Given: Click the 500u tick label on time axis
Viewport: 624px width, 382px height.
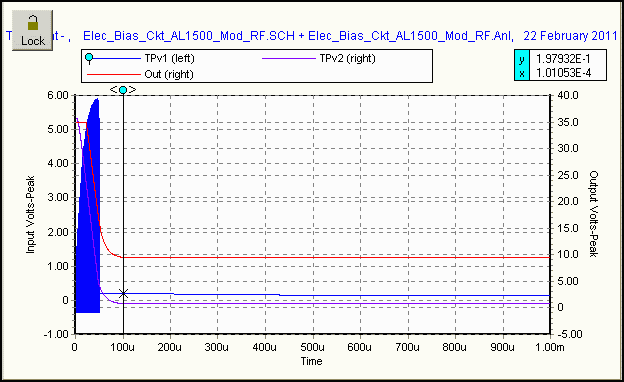Looking at the screenshot, I should [312, 347].
